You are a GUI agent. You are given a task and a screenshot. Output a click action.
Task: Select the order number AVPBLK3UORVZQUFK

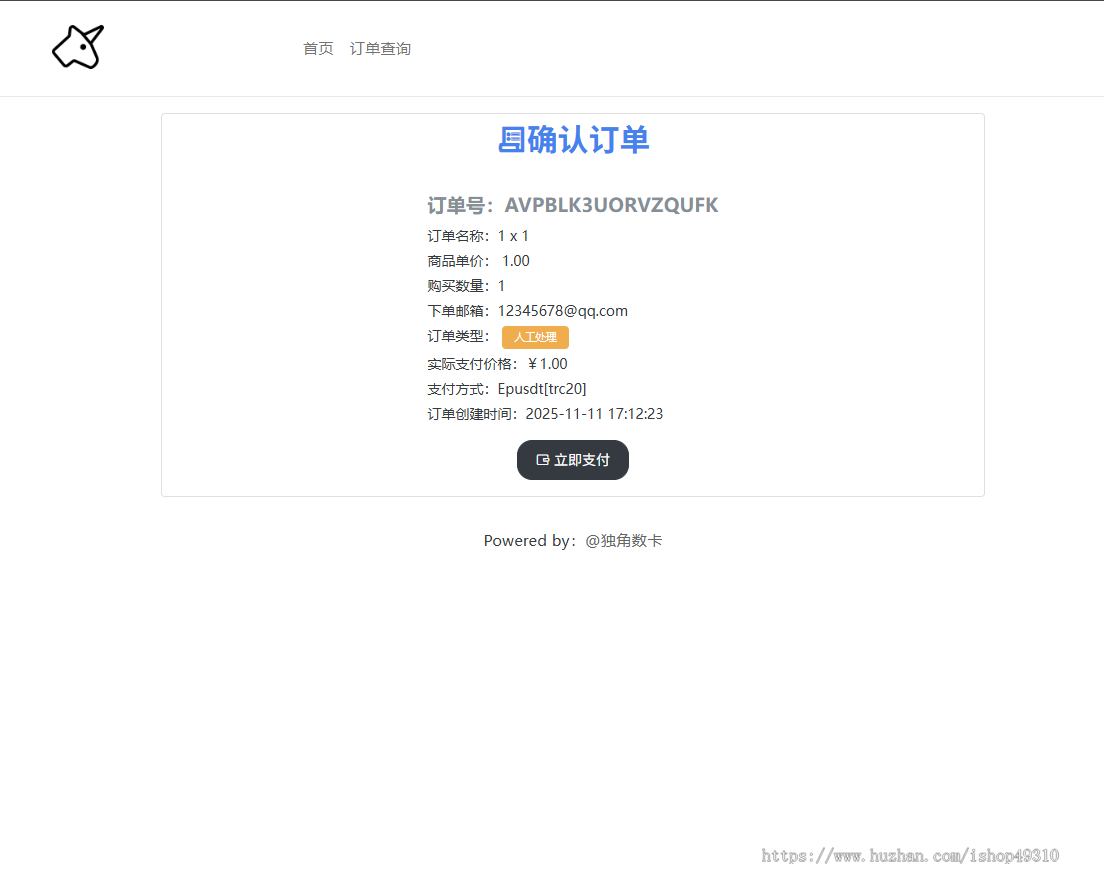coord(611,205)
